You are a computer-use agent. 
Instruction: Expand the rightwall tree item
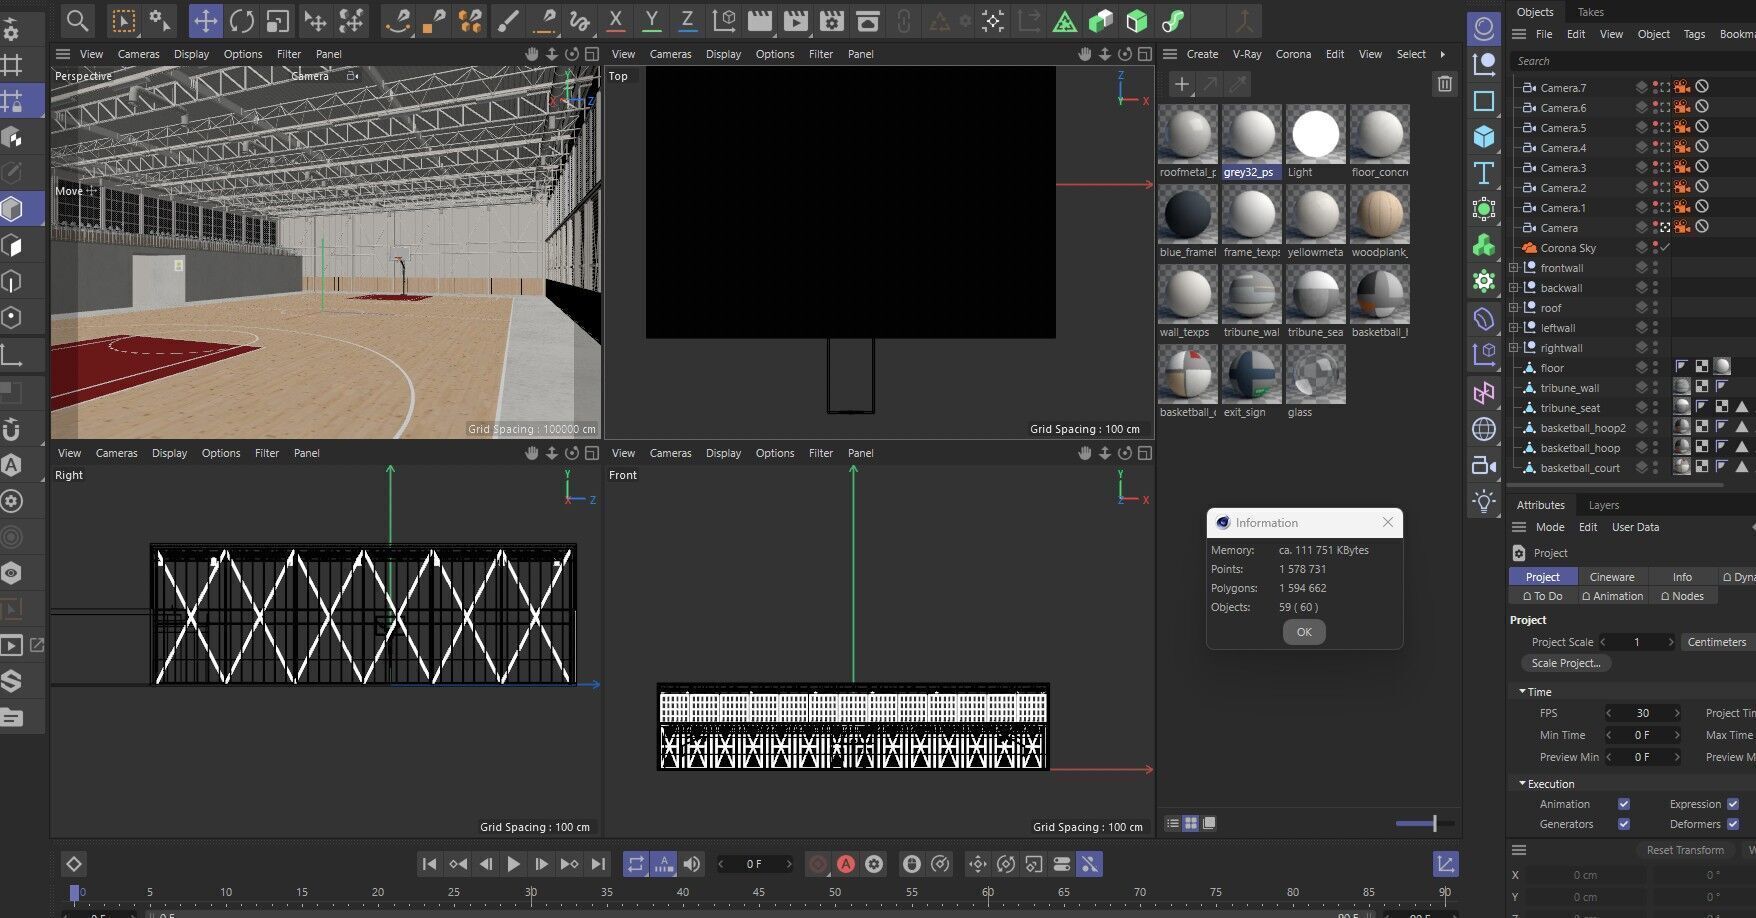[x=1514, y=348]
